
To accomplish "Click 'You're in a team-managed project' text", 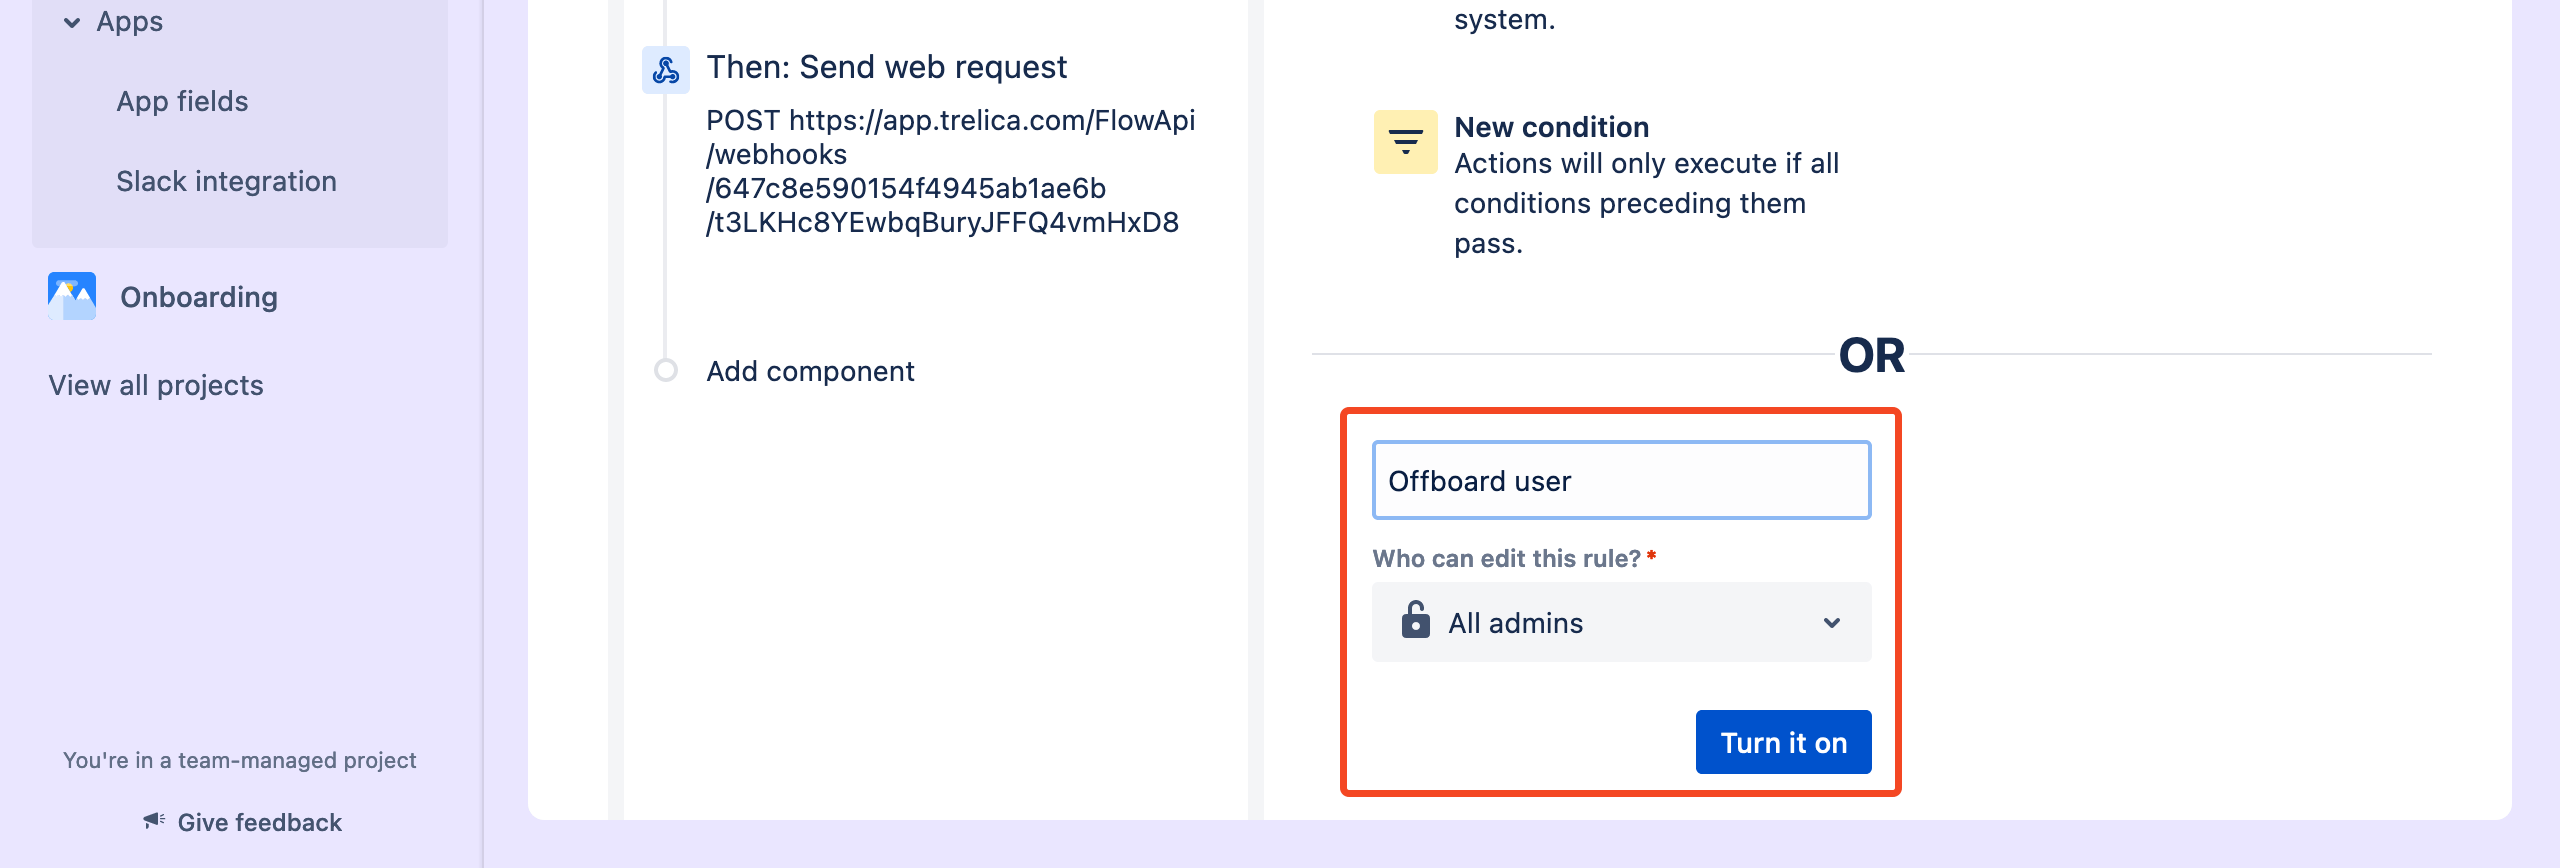I will (x=240, y=760).
